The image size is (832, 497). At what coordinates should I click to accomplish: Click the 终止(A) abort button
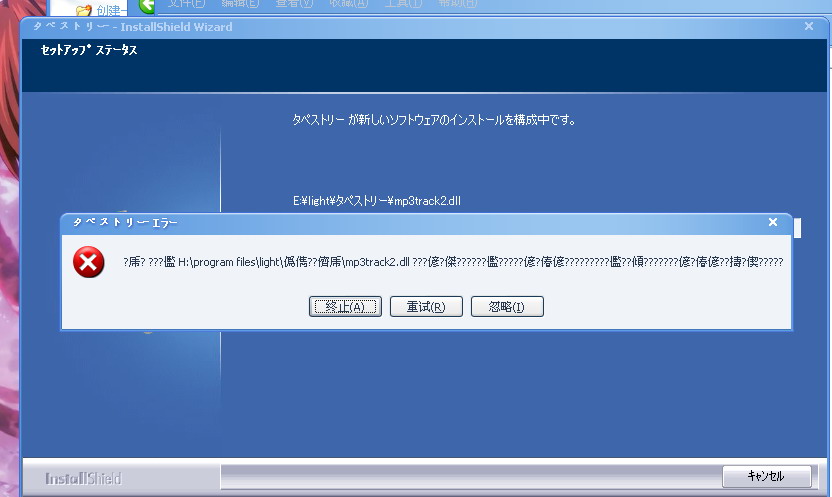(345, 307)
